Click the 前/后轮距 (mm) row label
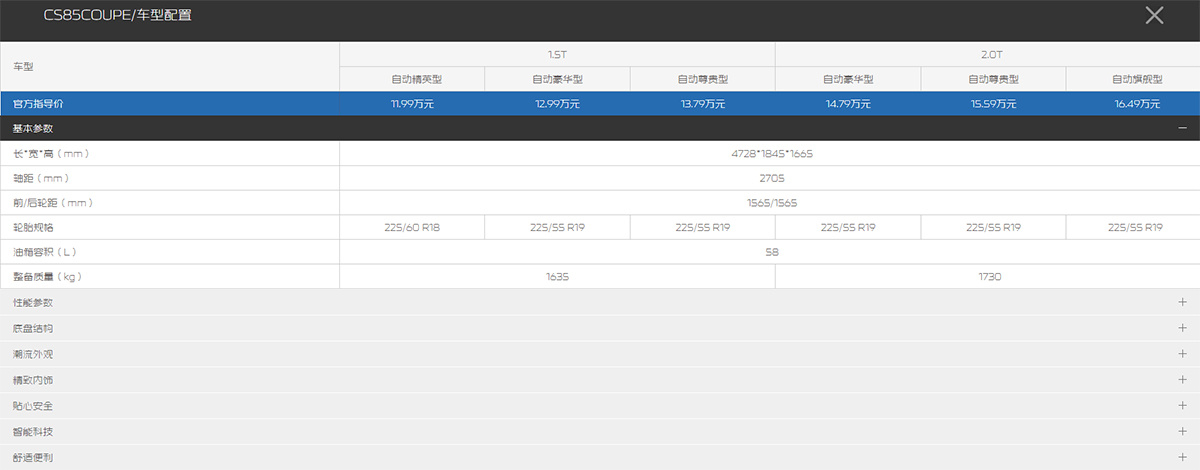Viewport: 1200px width, 470px height. click(52, 203)
